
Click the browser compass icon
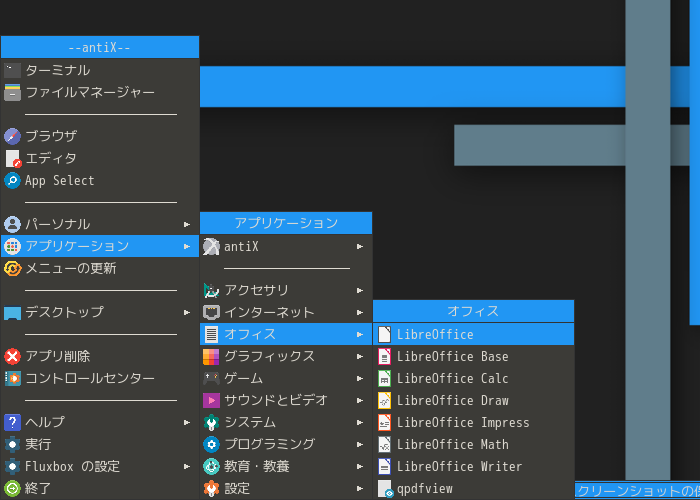point(12,136)
